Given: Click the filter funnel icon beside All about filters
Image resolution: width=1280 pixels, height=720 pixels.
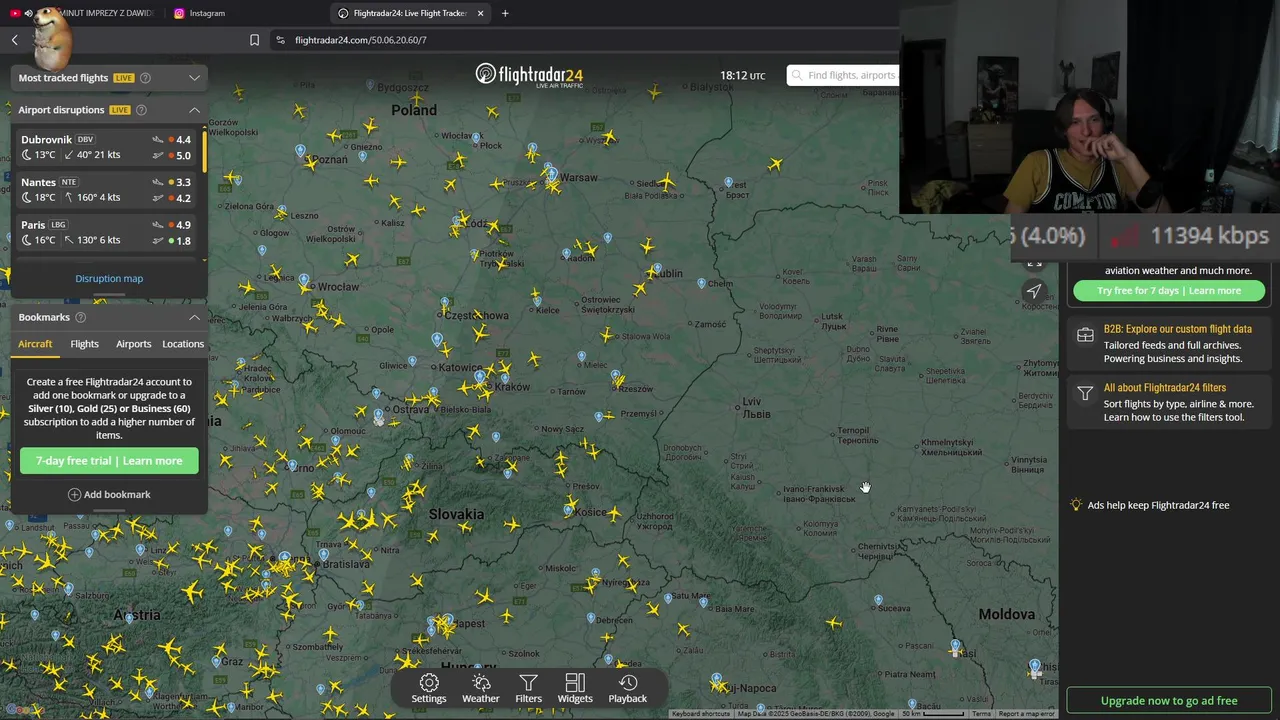Looking at the screenshot, I should pyautogui.click(x=1085, y=394).
